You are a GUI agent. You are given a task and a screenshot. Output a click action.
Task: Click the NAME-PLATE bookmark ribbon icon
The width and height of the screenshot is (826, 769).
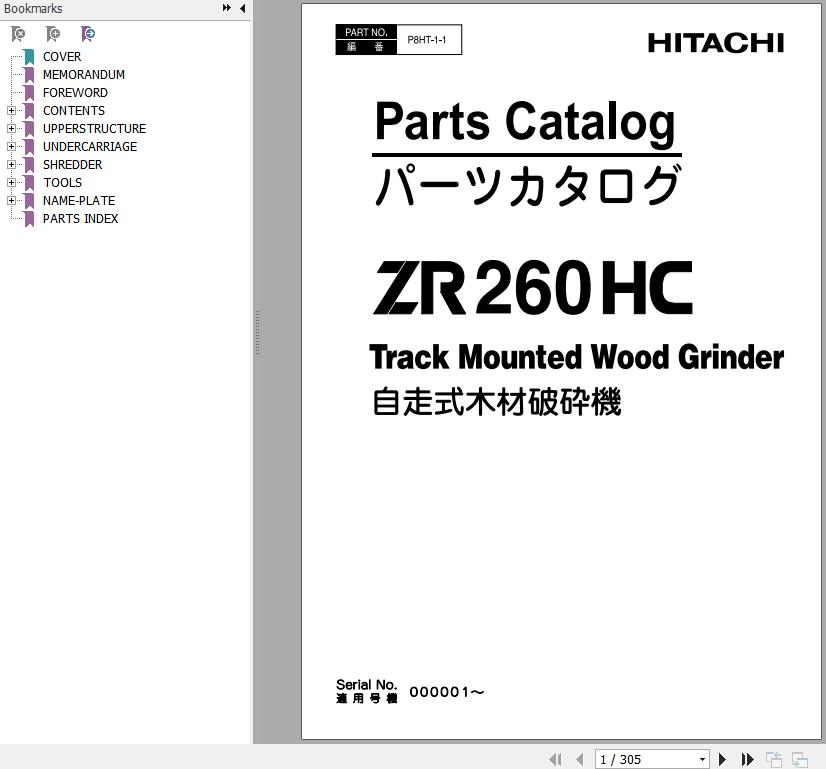30,201
